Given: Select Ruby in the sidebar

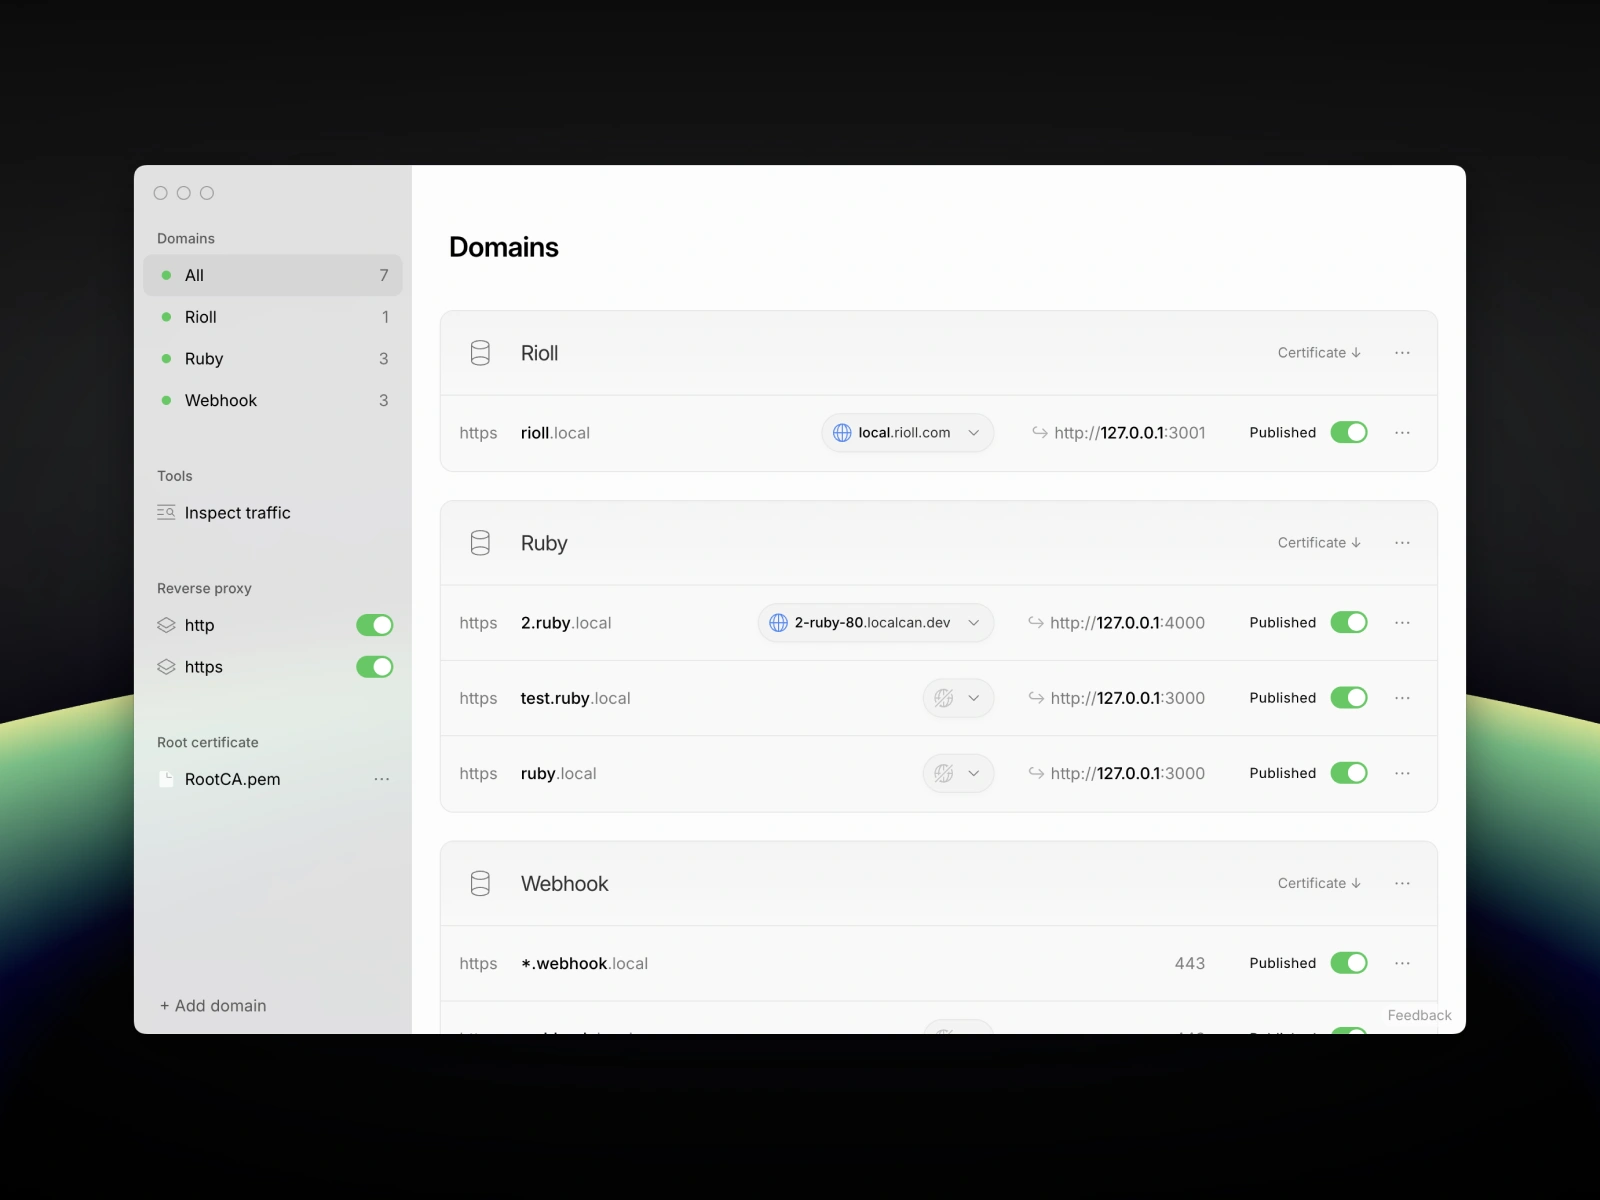Looking at the screenshot, I should coord(273,359).
